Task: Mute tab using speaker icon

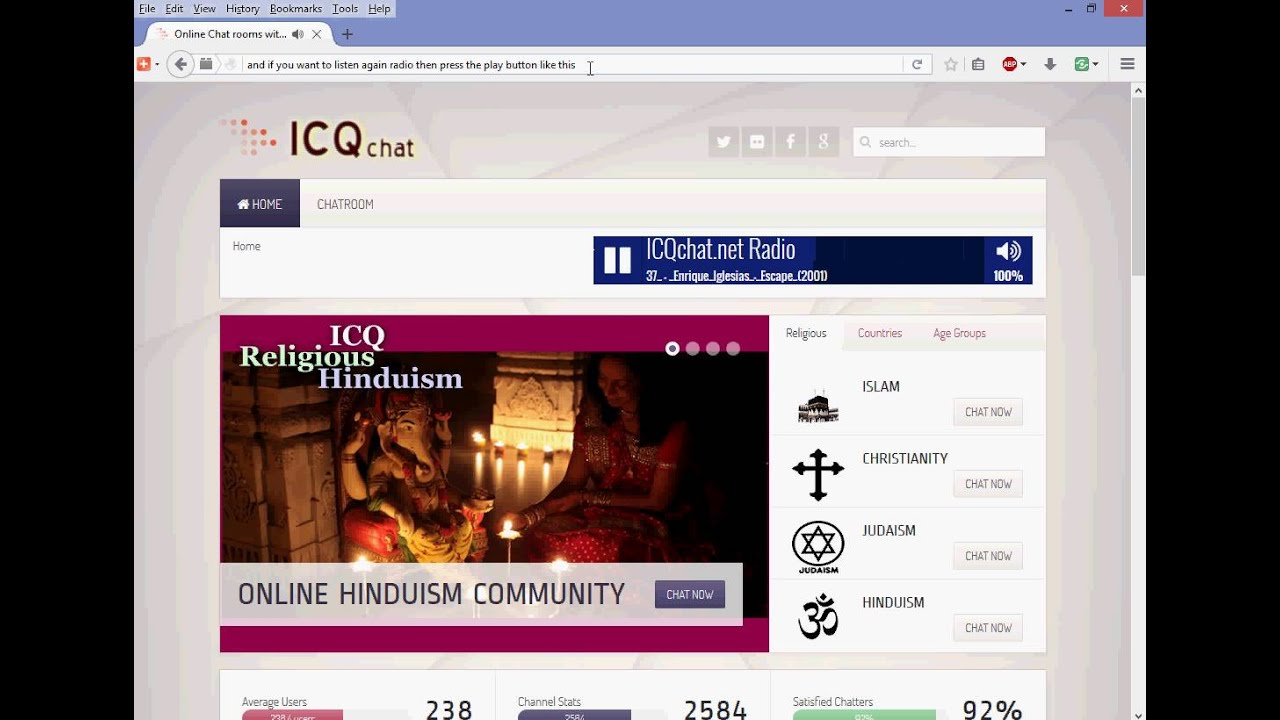Action: pyautogui.click(x=297, y=34)
